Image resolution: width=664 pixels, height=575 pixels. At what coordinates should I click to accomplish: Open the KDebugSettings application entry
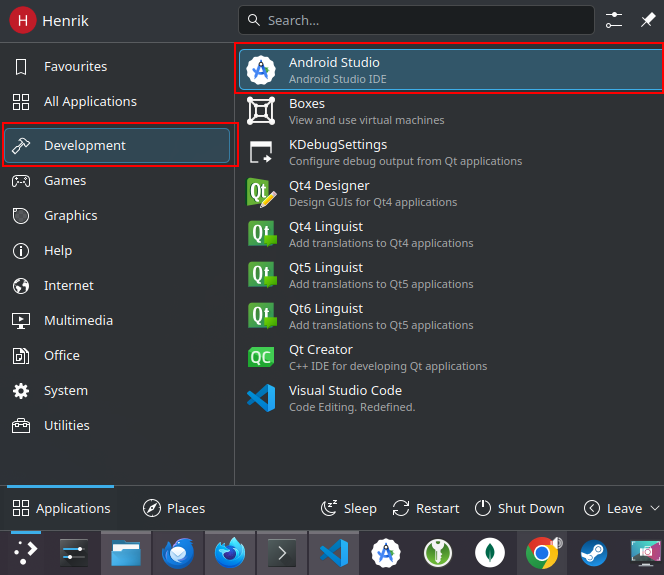(x=451, y=152)
